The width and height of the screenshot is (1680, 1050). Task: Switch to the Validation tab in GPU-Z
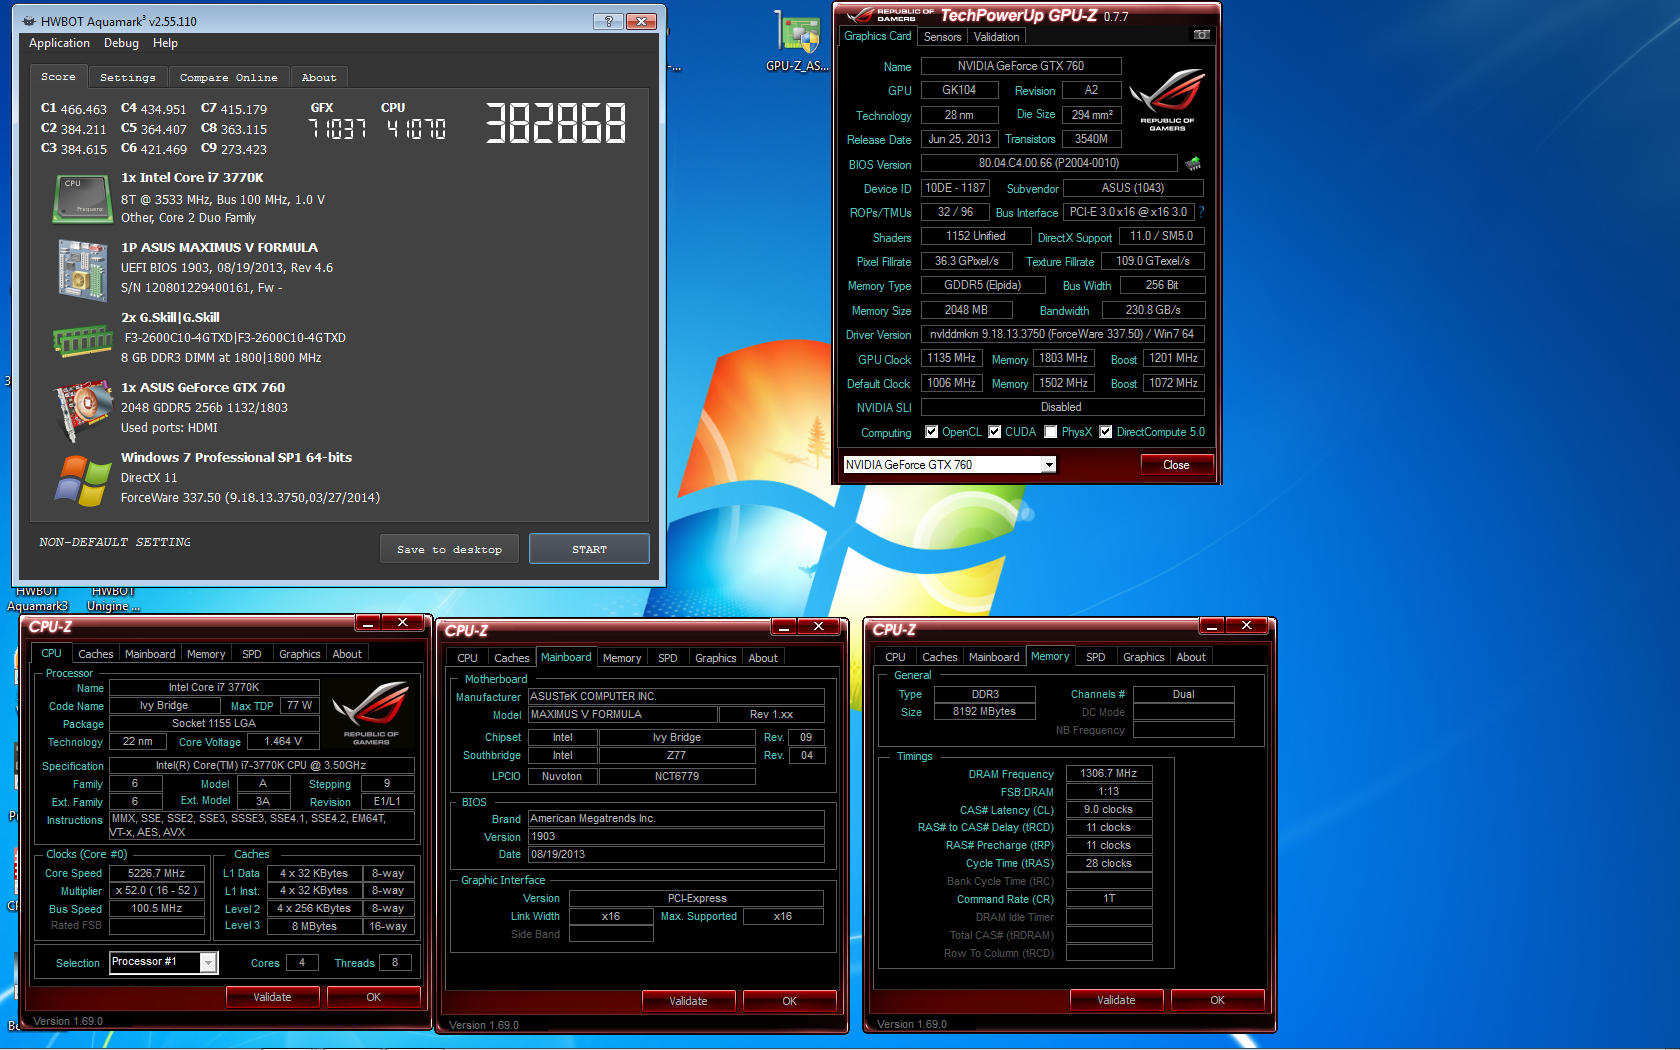[996, 37]
